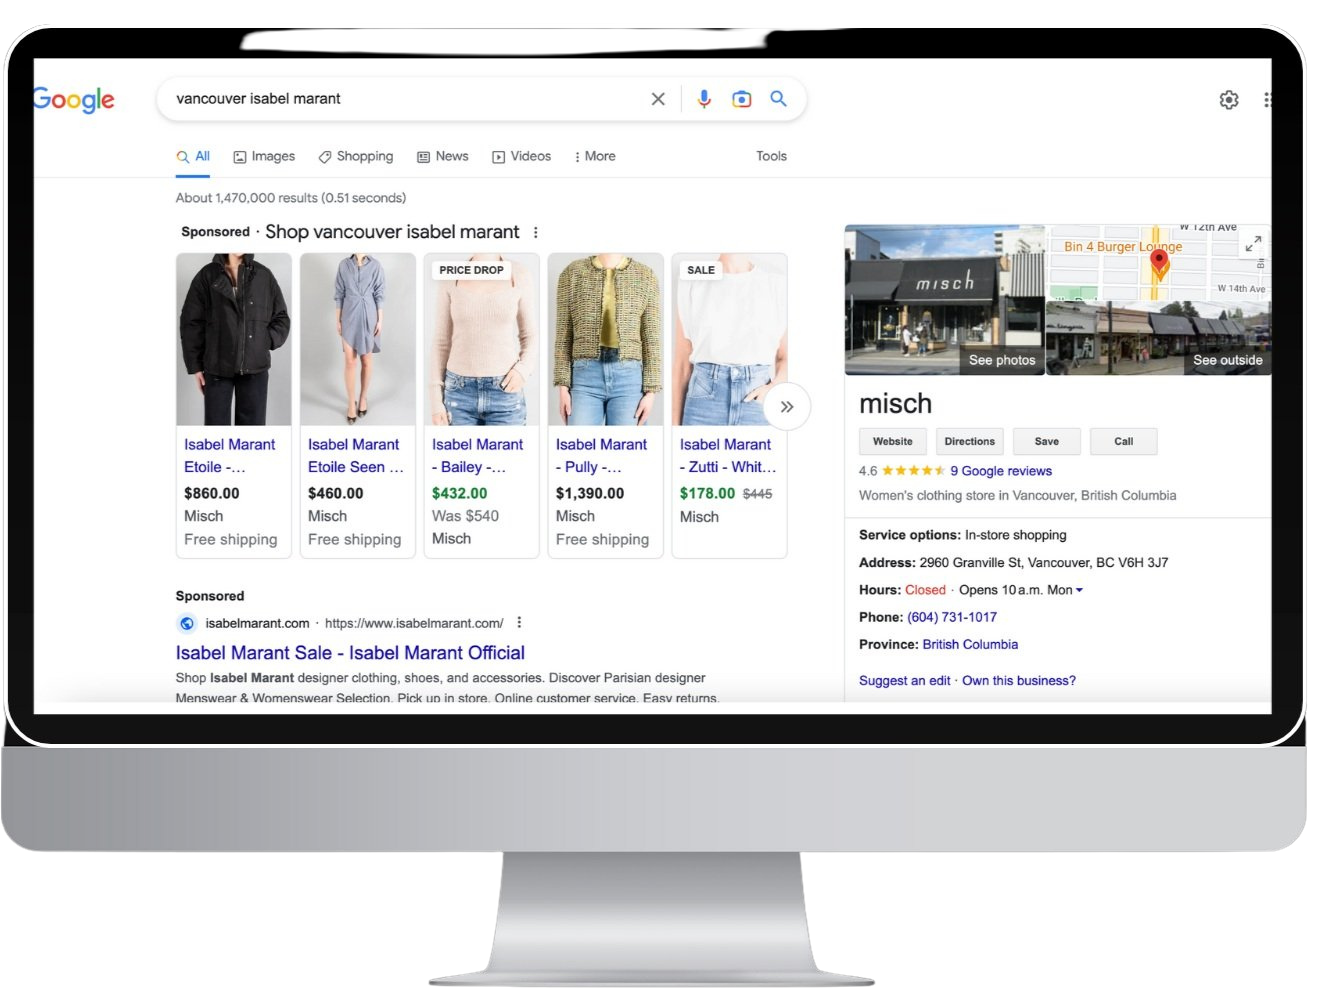Open the SALE white top product image
Image resolution: width=1319 pixels, height=1000 pixels.
coord(730,340)
